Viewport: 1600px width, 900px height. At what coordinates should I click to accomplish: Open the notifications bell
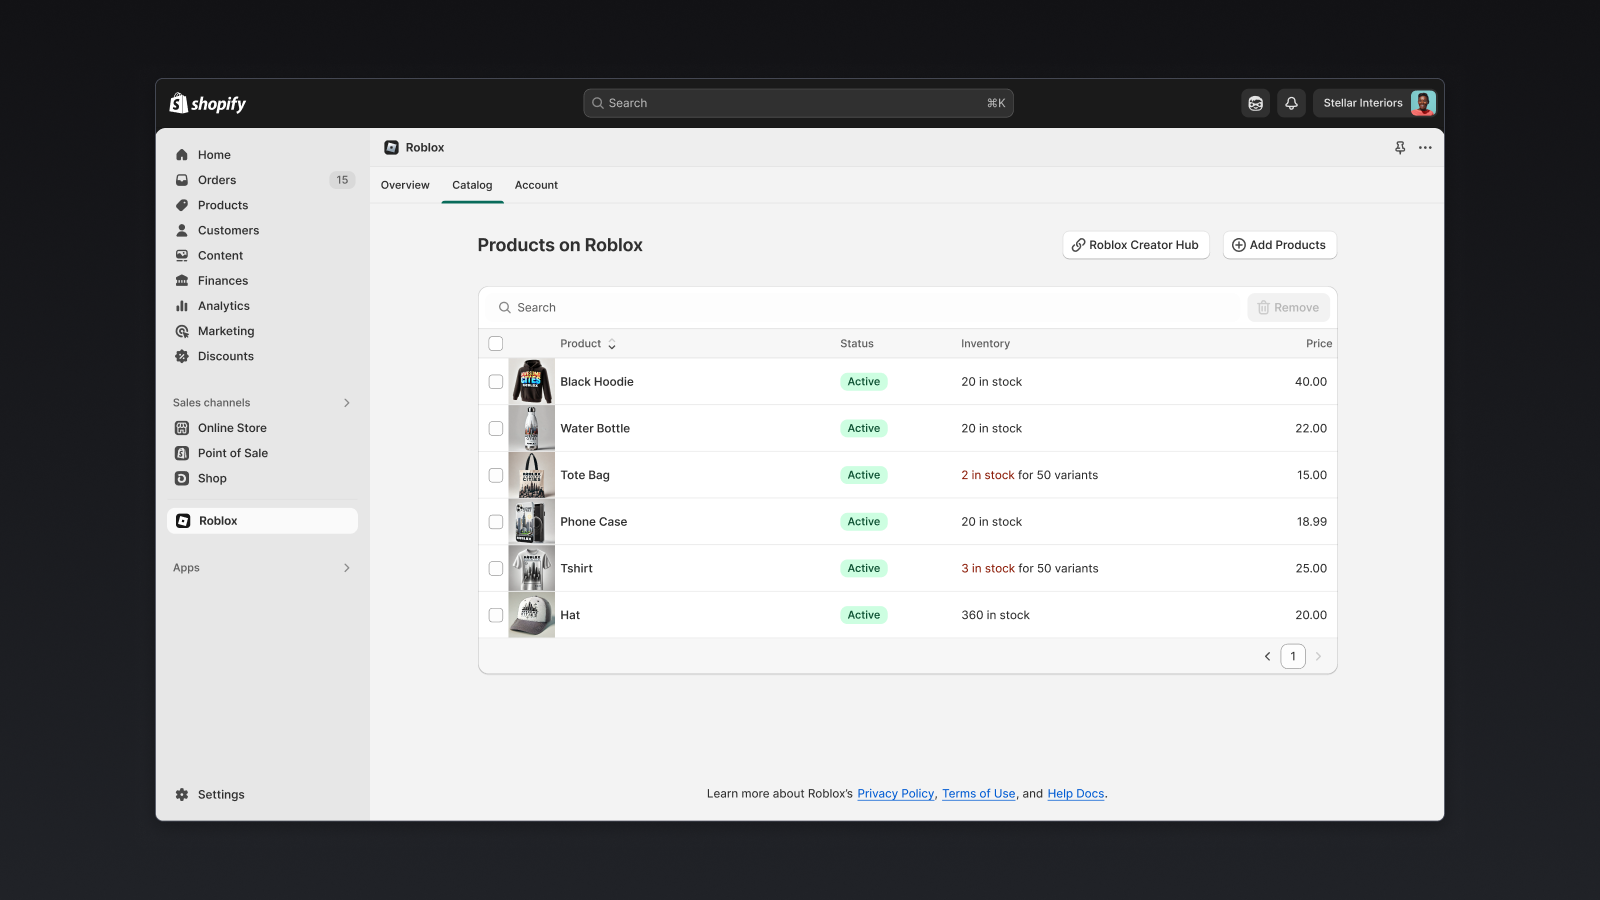click(1291, 103)
